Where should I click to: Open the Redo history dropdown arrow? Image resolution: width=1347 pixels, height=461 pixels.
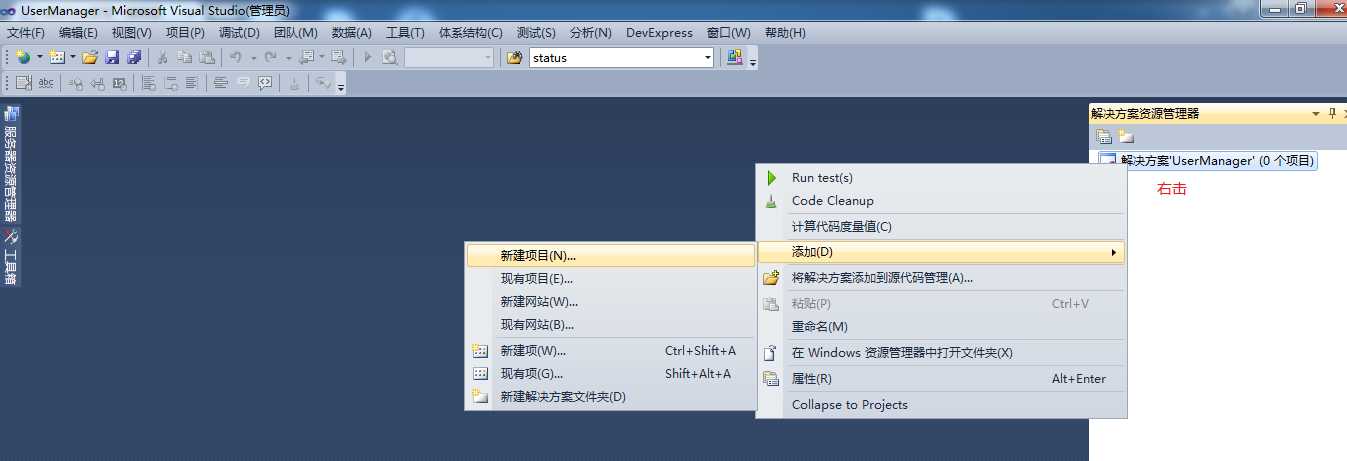pyautogui.click(x=288, y=58)
